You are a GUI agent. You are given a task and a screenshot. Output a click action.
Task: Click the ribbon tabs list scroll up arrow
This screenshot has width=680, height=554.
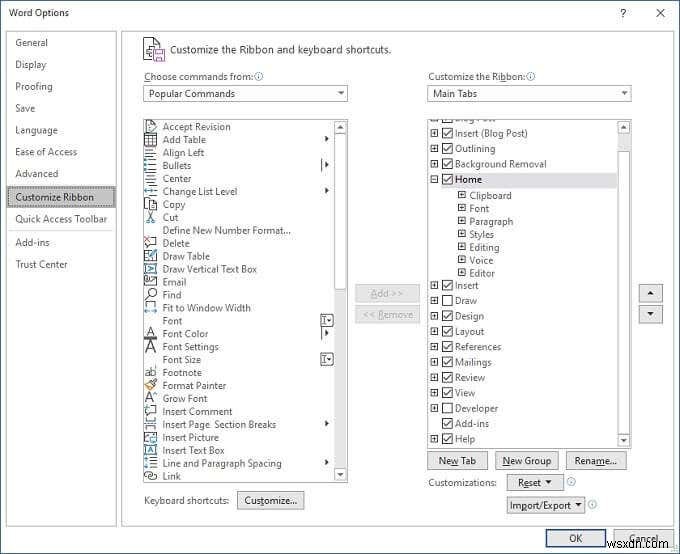(x=624, y=127)
